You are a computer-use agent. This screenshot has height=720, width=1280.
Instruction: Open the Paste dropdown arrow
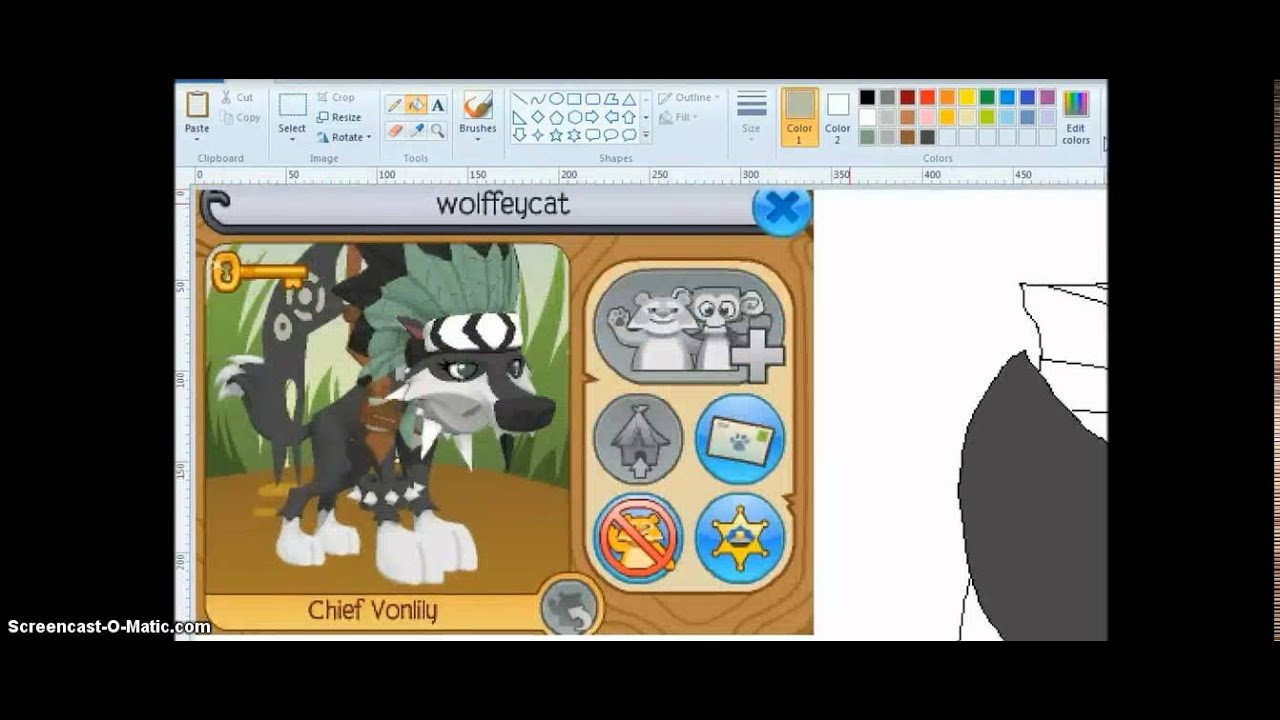pos(197,139)
